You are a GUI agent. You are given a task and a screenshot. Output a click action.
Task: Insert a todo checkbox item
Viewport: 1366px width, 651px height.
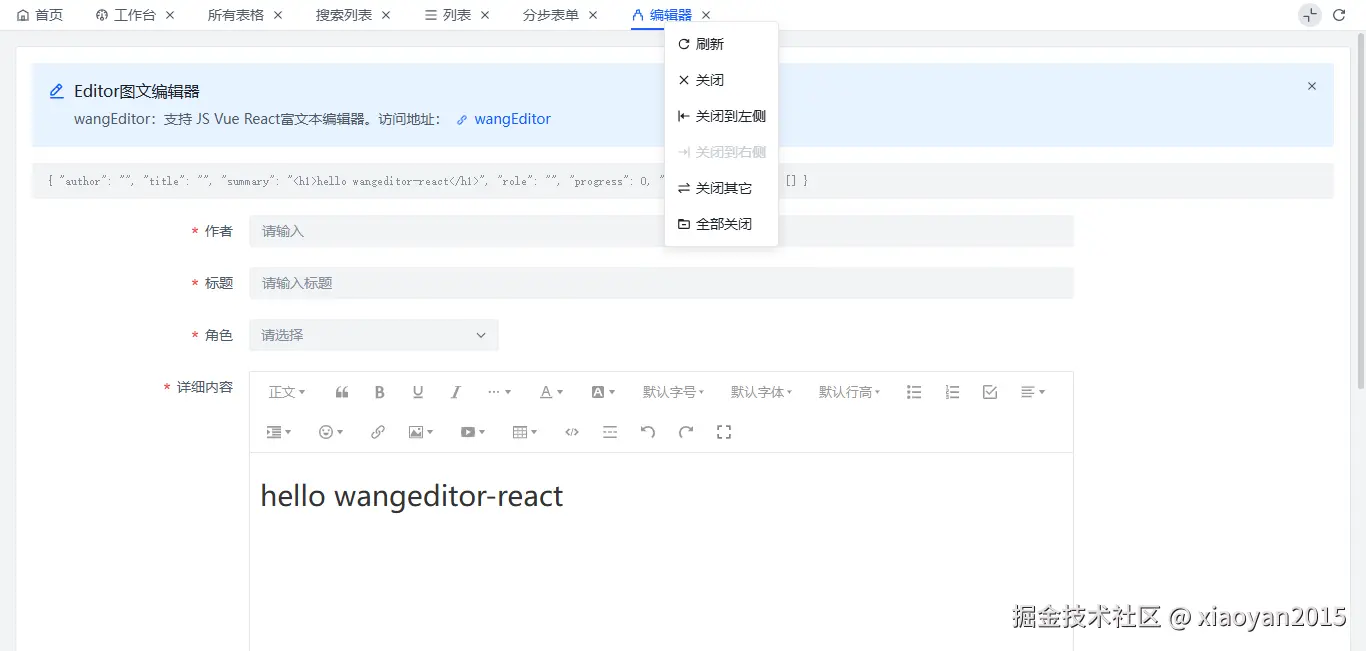[990, 392]
